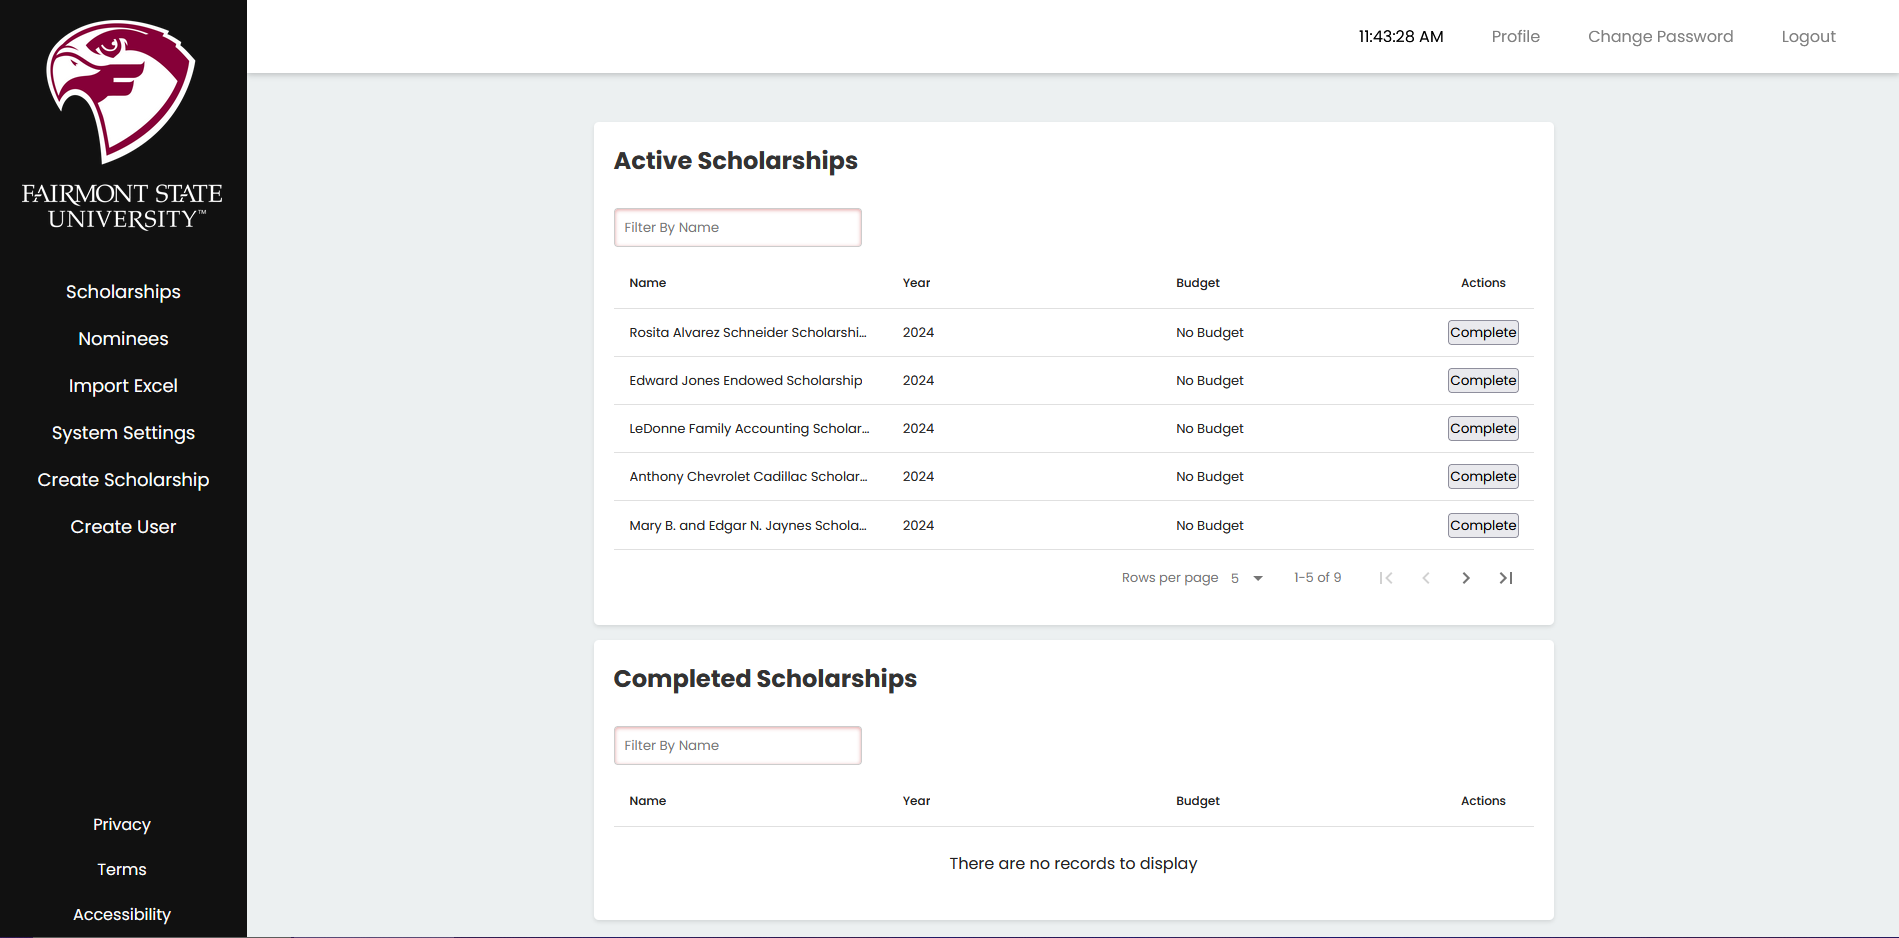Complete the LeDonne Family Accounting scholarship
The width and height of the screenshot is (1899, 938).
(x=1482, y=429)
